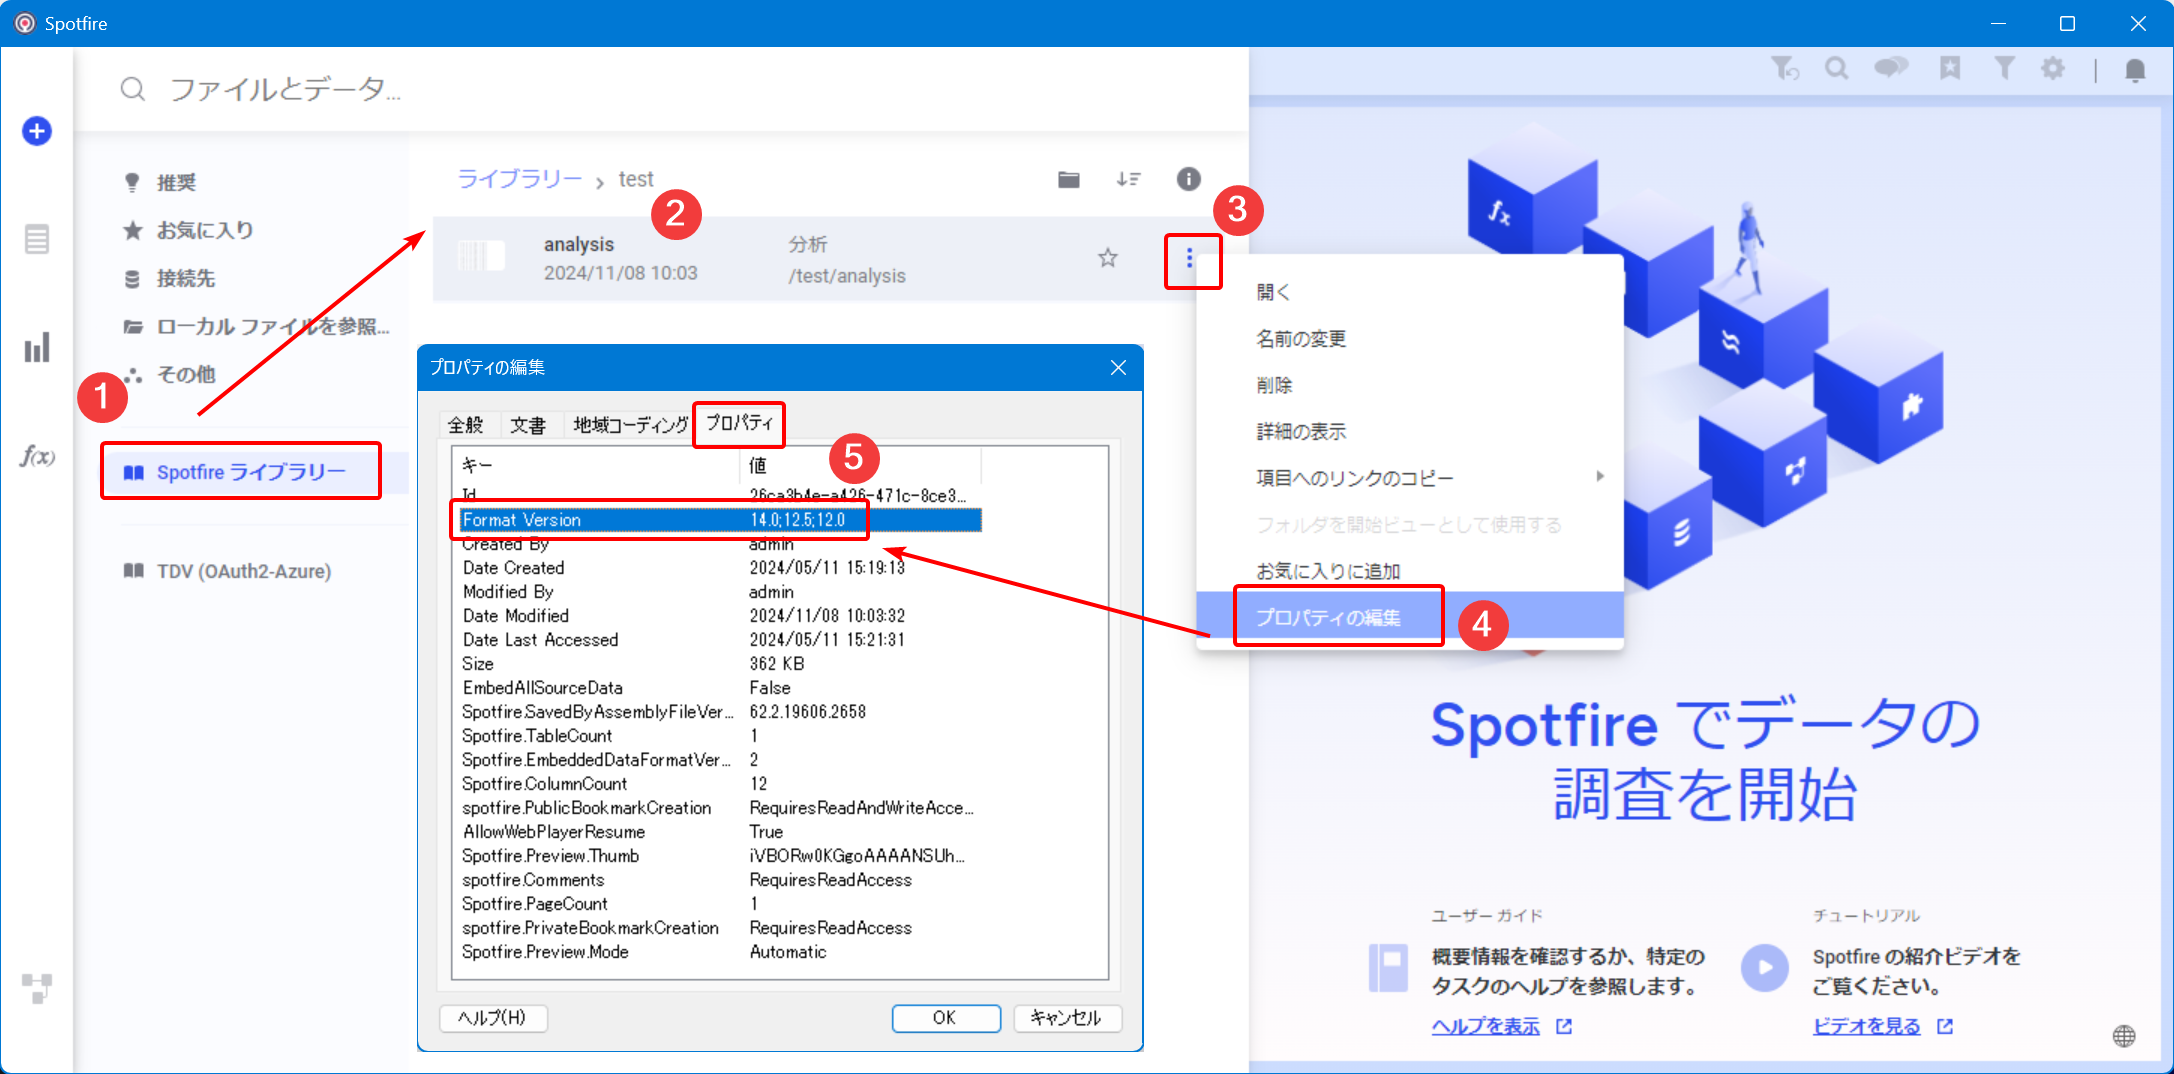The height and width of the screenshot is (1074, 2174).
Task: Click the blue plus add-data icon
Action: point(37,131)
